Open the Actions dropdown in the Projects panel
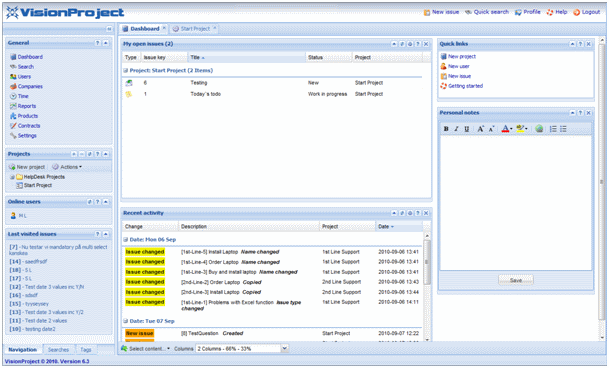 click(67, 167)
